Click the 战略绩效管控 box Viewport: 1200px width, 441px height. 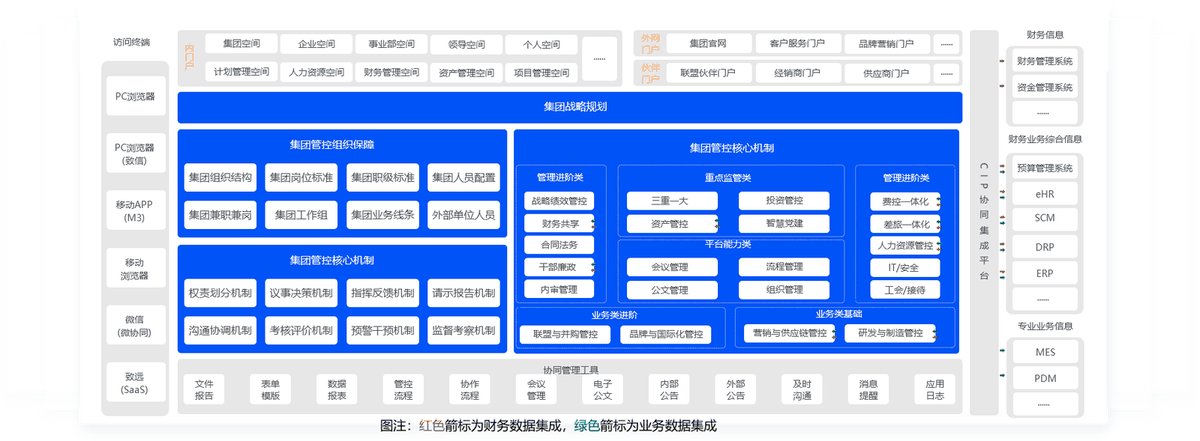click(559, 200)
